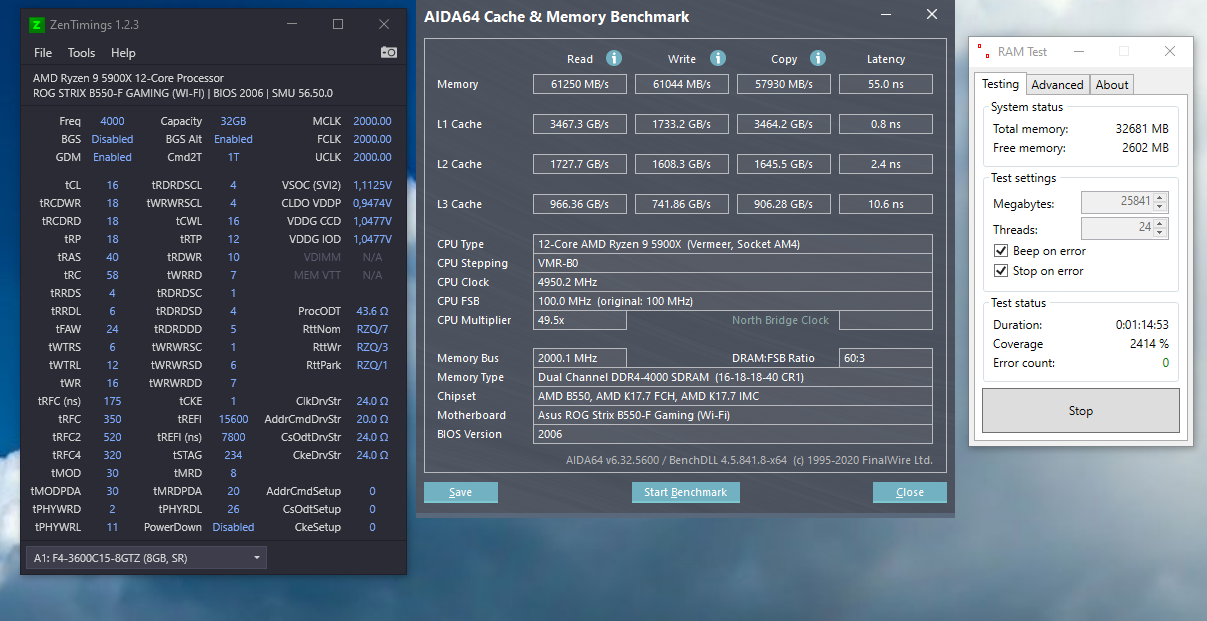Toggle the Stop on error checkbox
The width and height of the screenshot is (1207, 621).
coord(1001,271)
